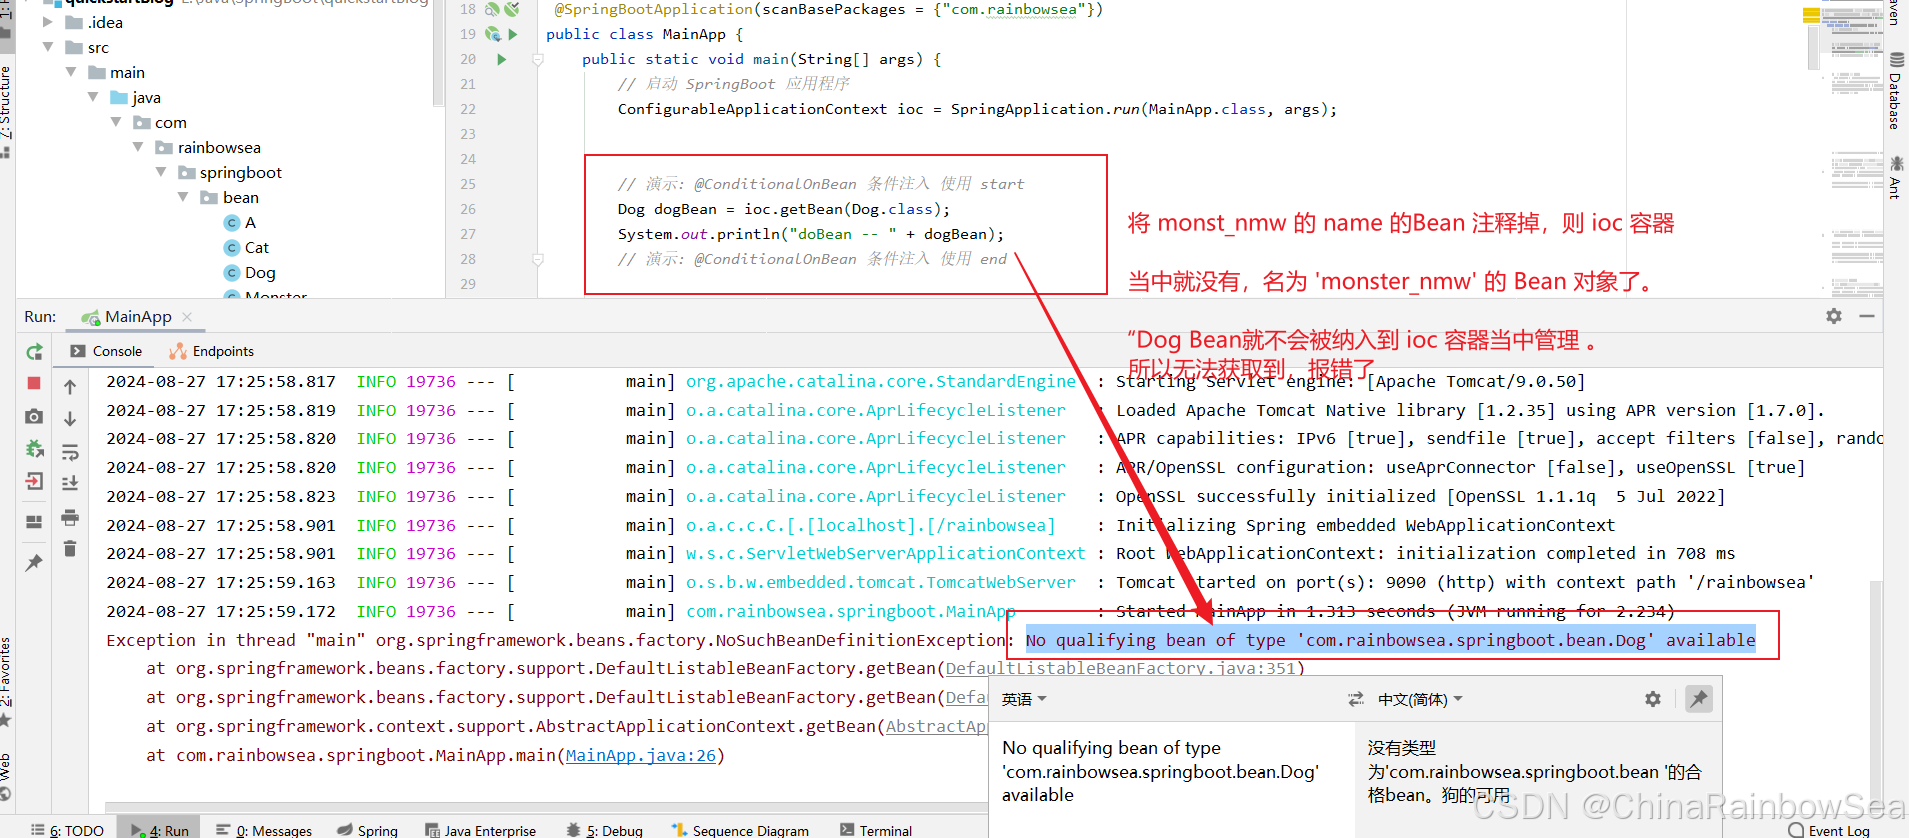The width and height of the screenshot is (1909, 838).
Task: Swap the translation languages
Action: [x=1355, y=699]
